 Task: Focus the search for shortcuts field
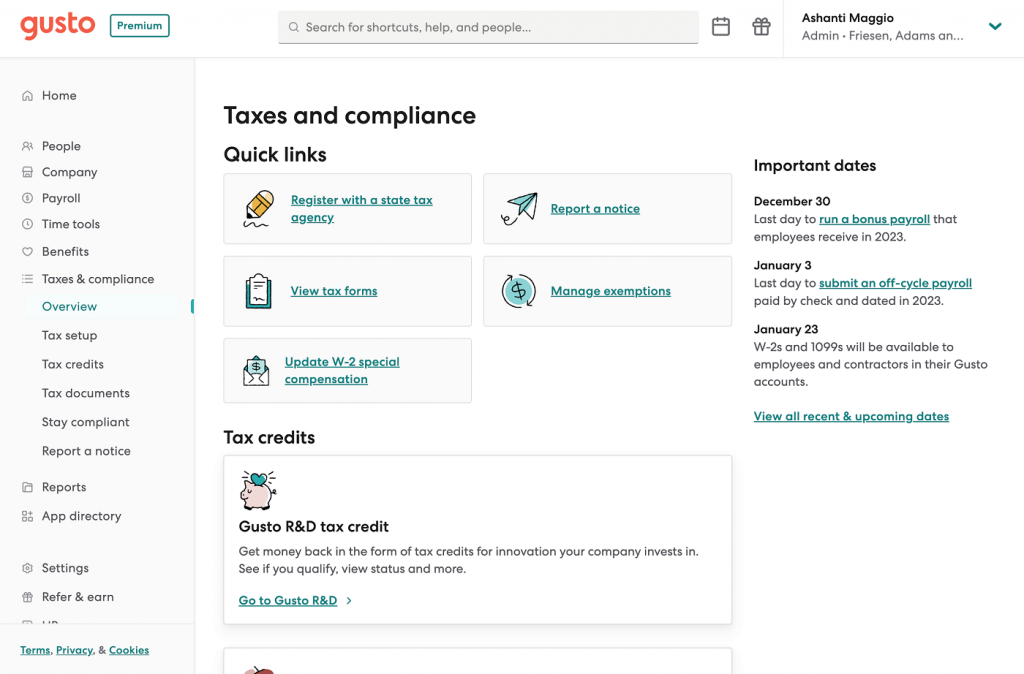(x=488, y=27)
